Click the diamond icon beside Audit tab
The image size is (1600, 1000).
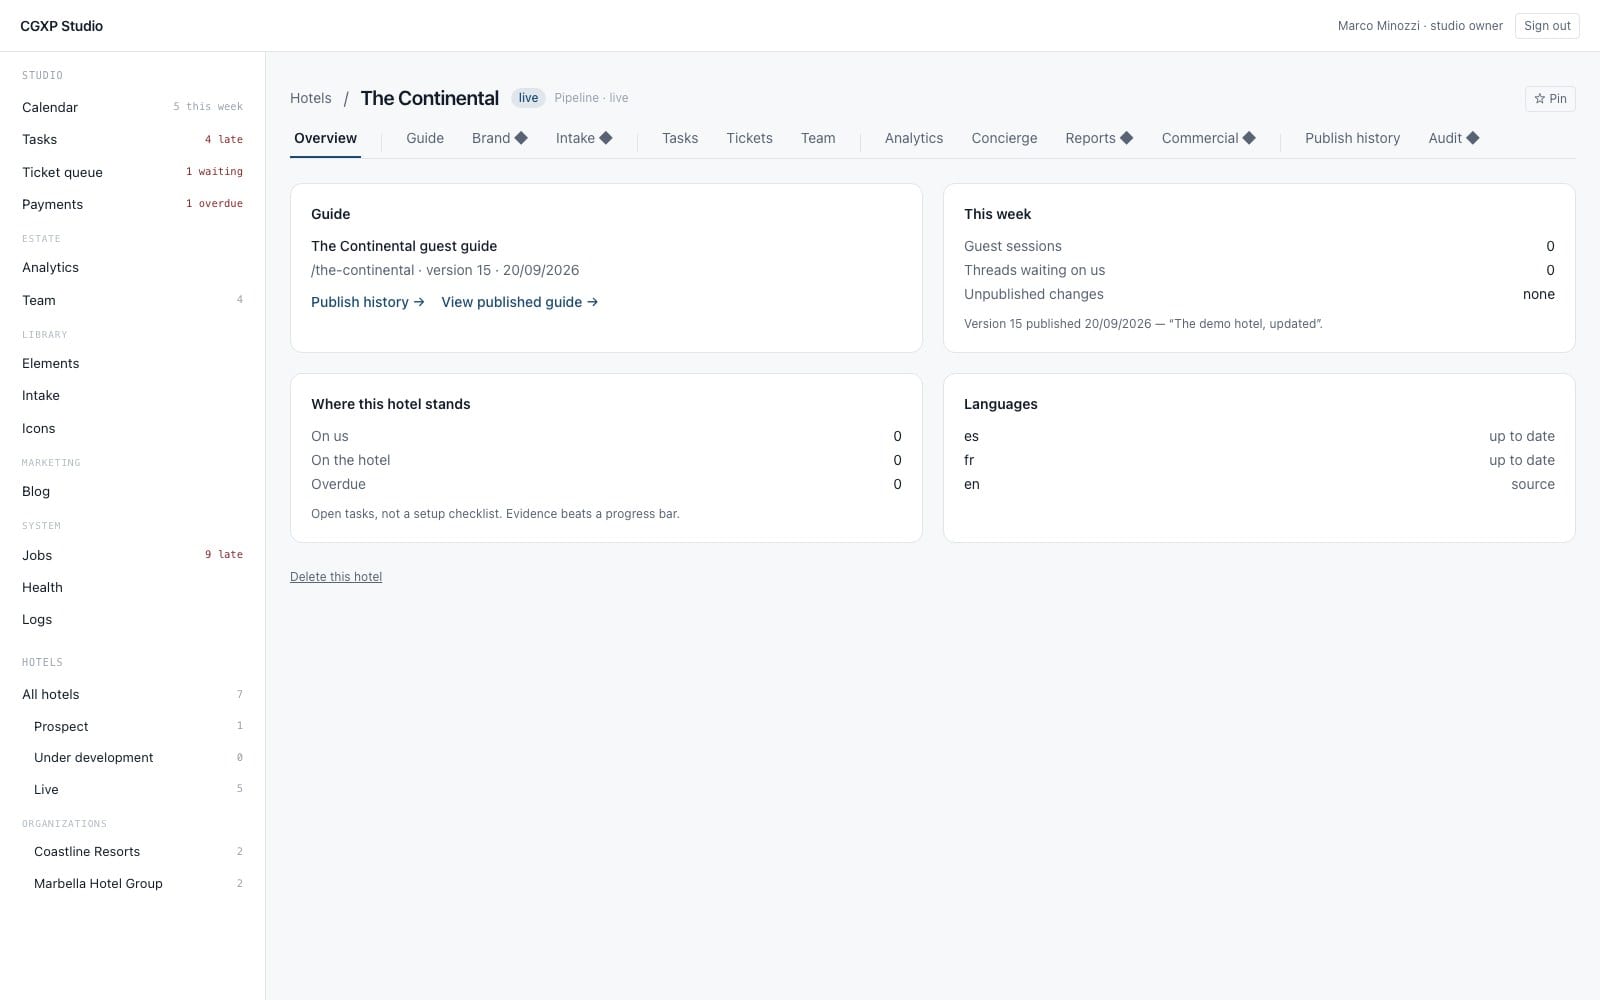click(x=1473, y=138)
